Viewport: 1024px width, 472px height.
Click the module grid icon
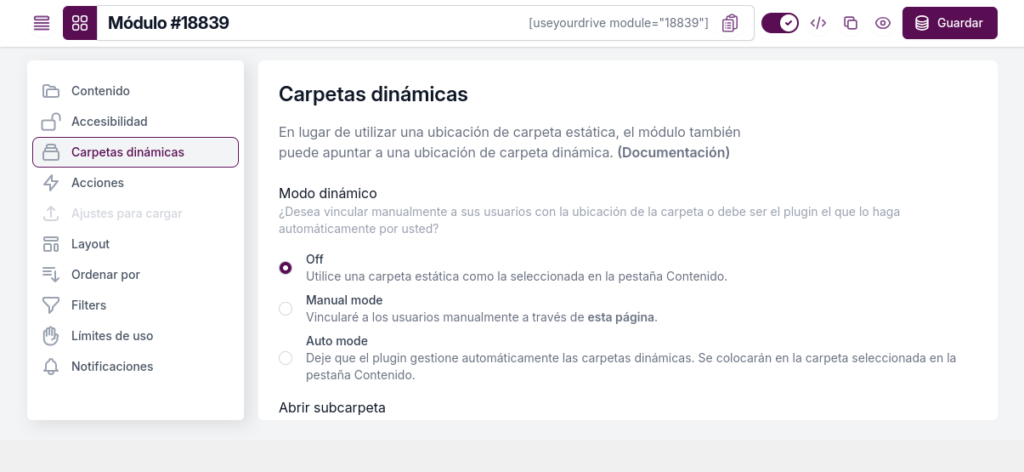pyautogui.click(x=80, y=24)
